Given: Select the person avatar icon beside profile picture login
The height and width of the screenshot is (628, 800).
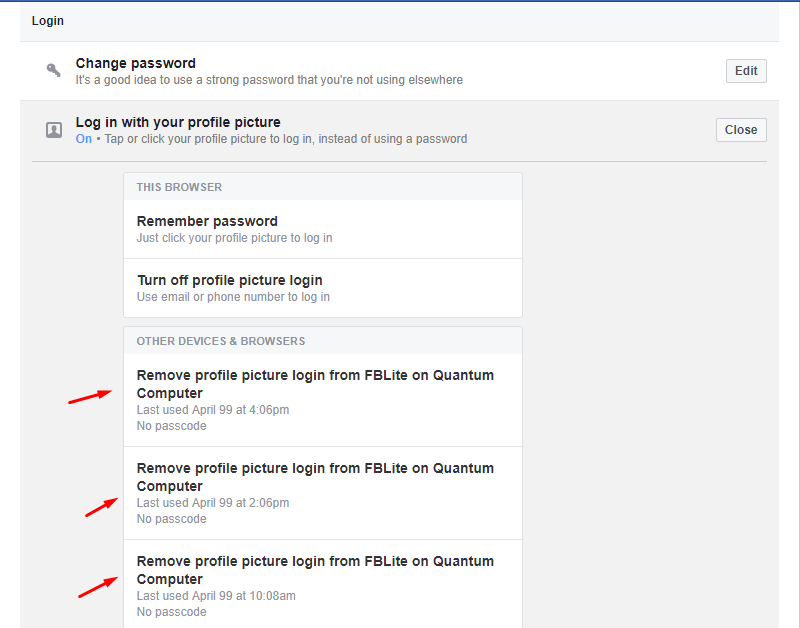Looking at the screenshot, I should pos(54,129).
